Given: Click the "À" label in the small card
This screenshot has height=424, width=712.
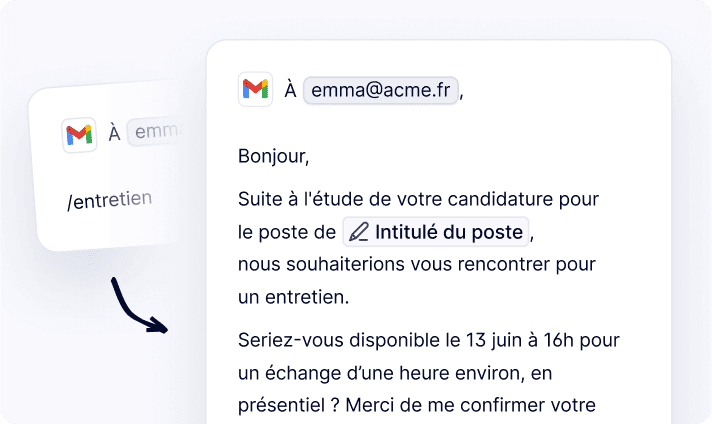Looking at the screenshot, I should (x=114, y=133).
